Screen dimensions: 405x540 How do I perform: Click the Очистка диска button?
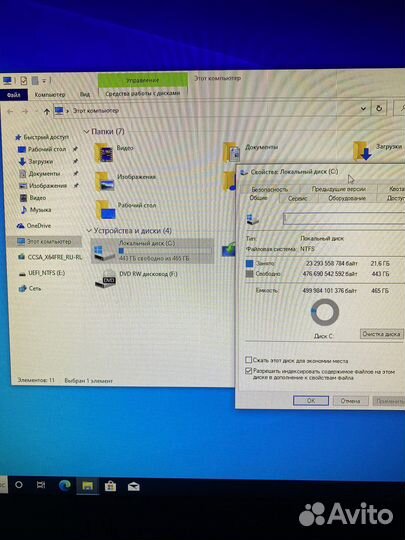tap(381, 334)
